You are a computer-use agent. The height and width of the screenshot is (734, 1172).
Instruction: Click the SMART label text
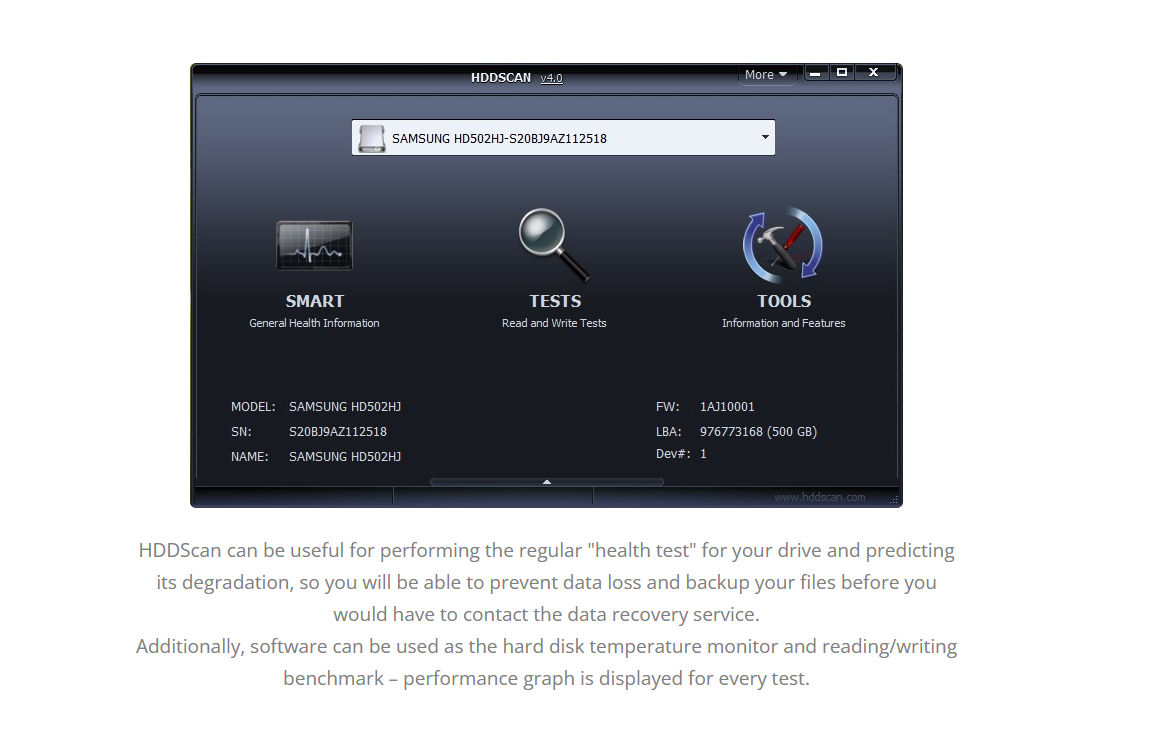(315, 301)
